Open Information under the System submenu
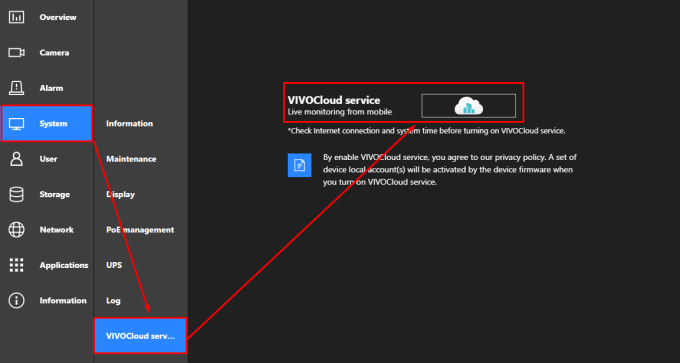Viewport: 680px width, 363px height. click(129, 124)
